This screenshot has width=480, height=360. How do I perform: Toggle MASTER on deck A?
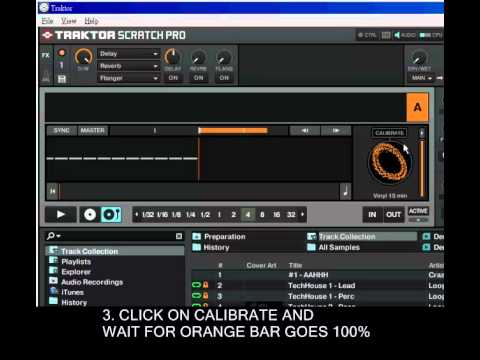93,131
